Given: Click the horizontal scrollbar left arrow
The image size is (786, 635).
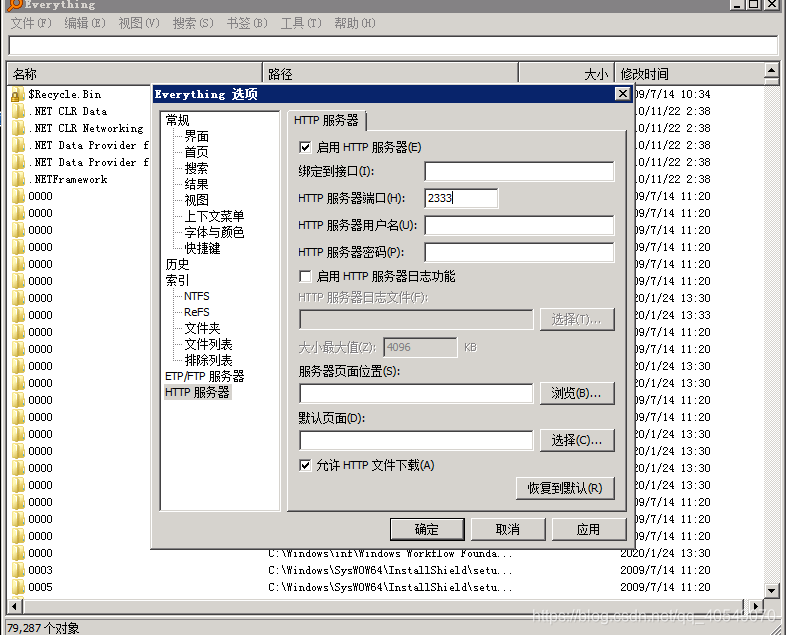Looking at the screenshot, I should [15, 606].
